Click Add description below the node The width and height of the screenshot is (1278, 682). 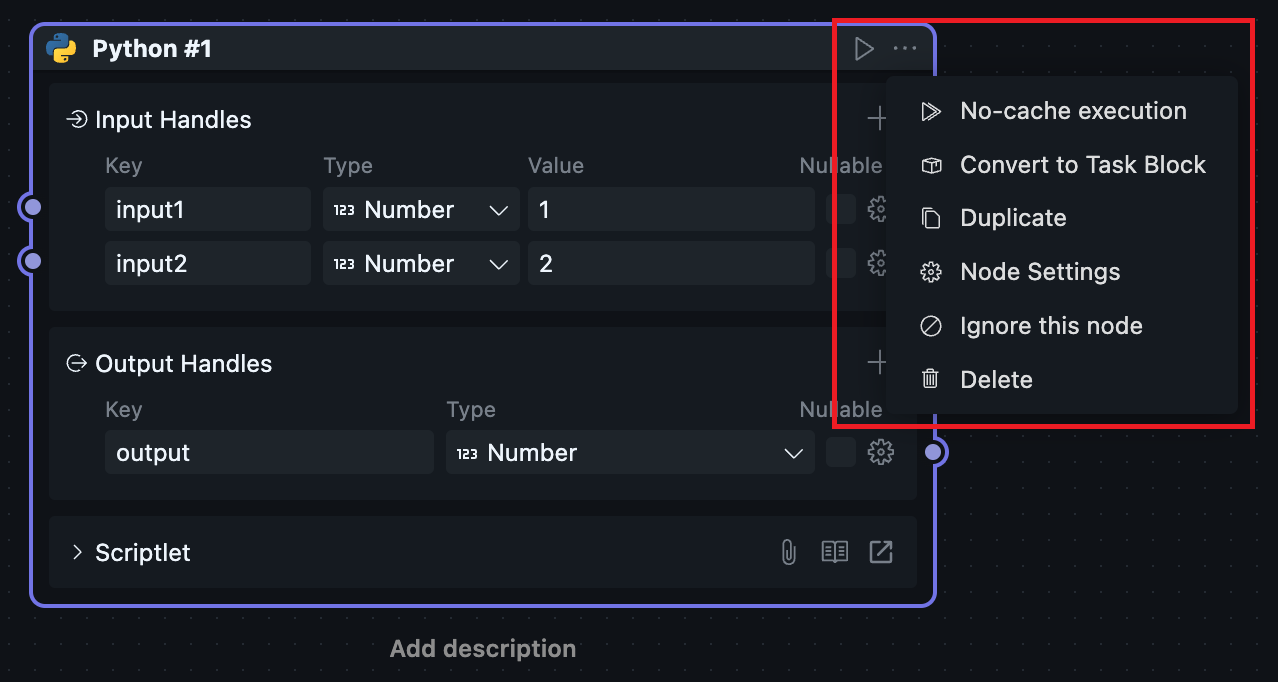tap(483, 649)
